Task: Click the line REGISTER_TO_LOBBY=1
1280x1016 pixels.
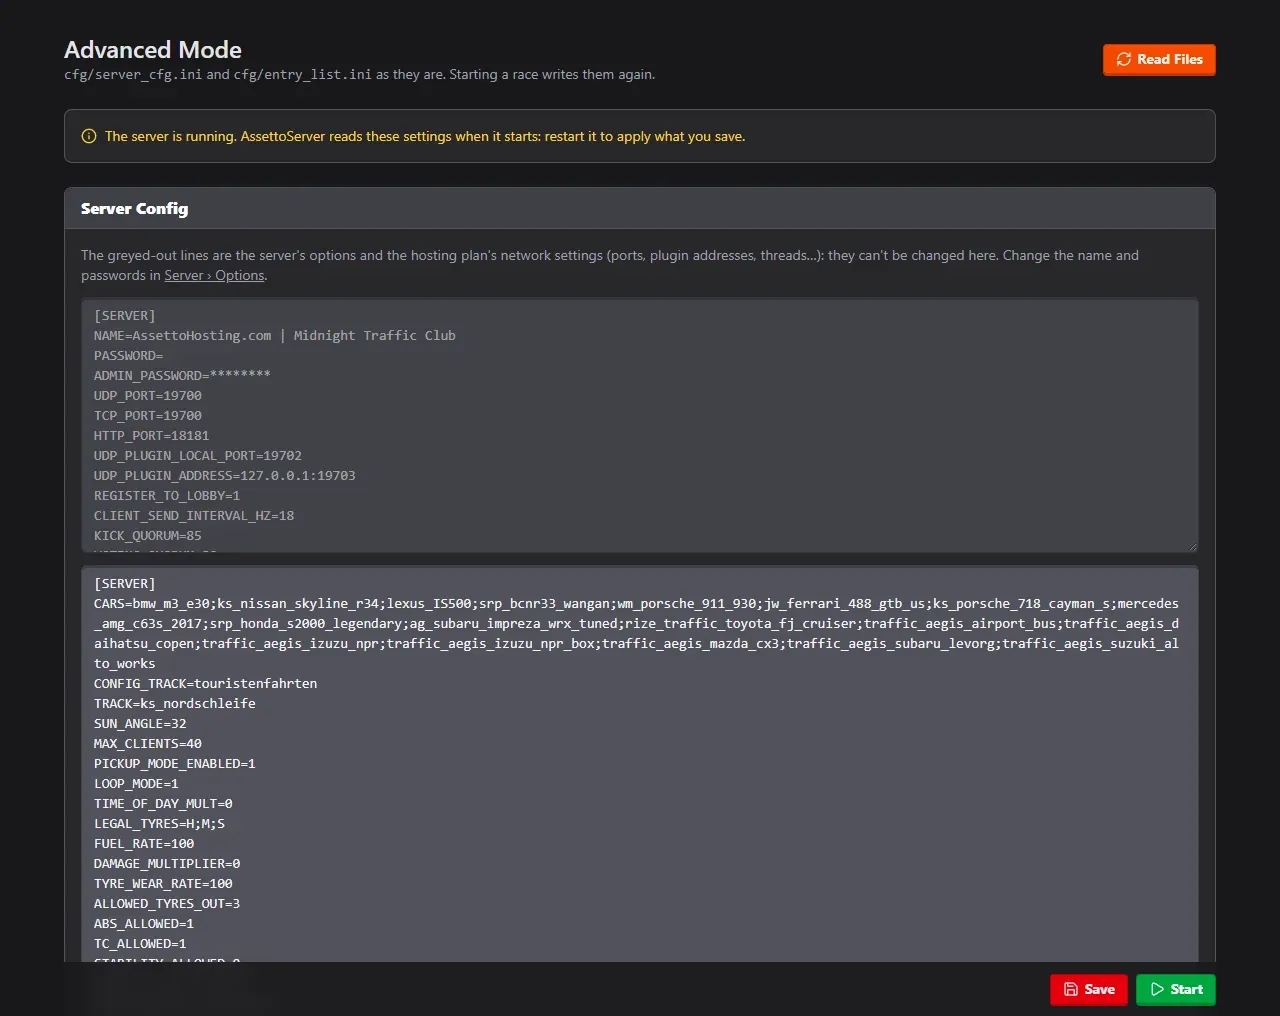Action: (x=167, y=495)
